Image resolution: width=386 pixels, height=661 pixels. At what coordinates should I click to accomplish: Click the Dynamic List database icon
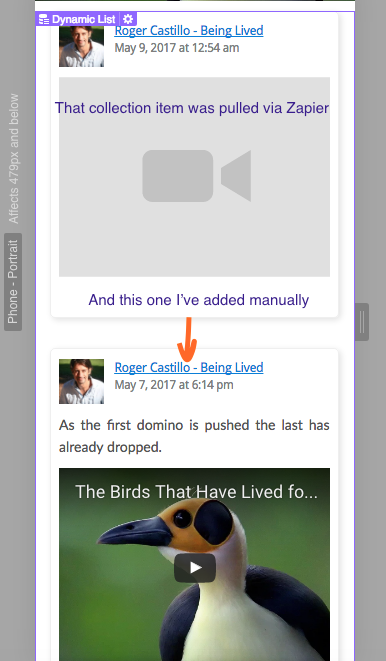[x=44, y=19]
